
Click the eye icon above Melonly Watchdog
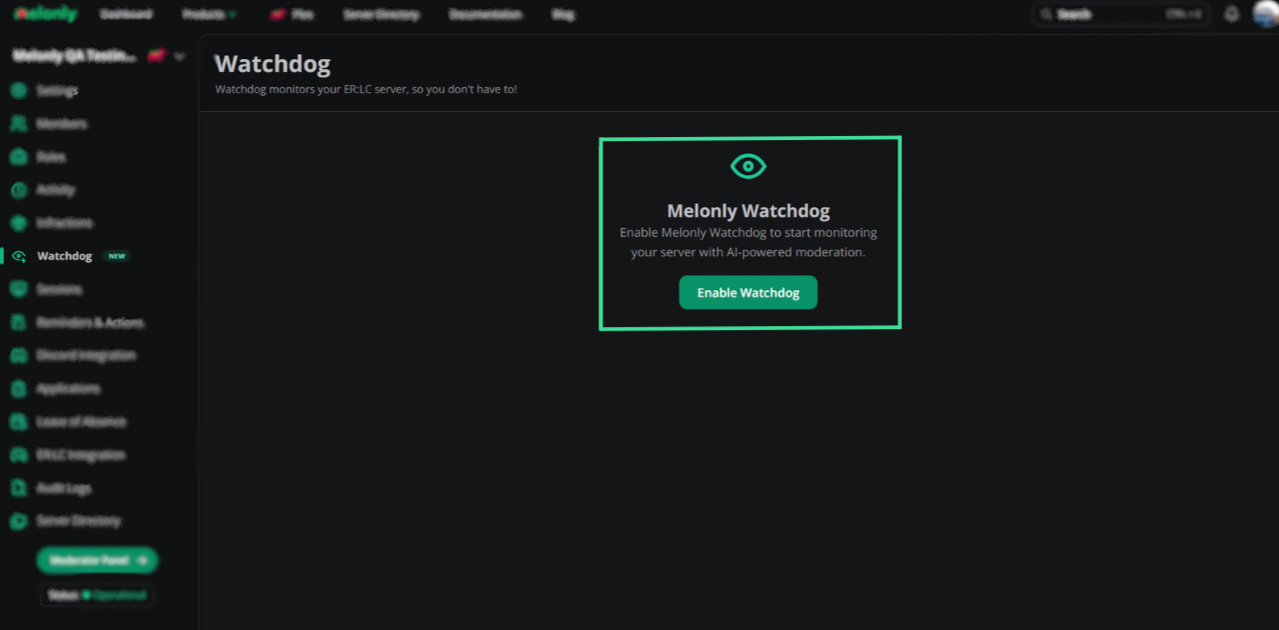click(x=748, y=166)
